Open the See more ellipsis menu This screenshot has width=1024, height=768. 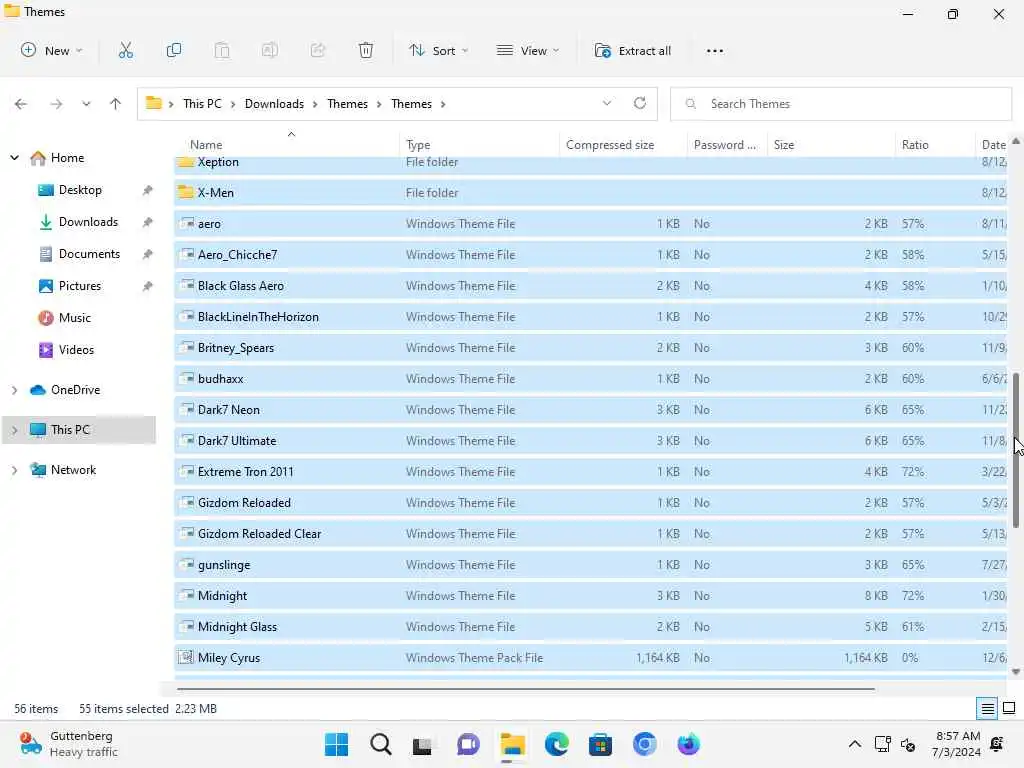click(x=715, y=51)
